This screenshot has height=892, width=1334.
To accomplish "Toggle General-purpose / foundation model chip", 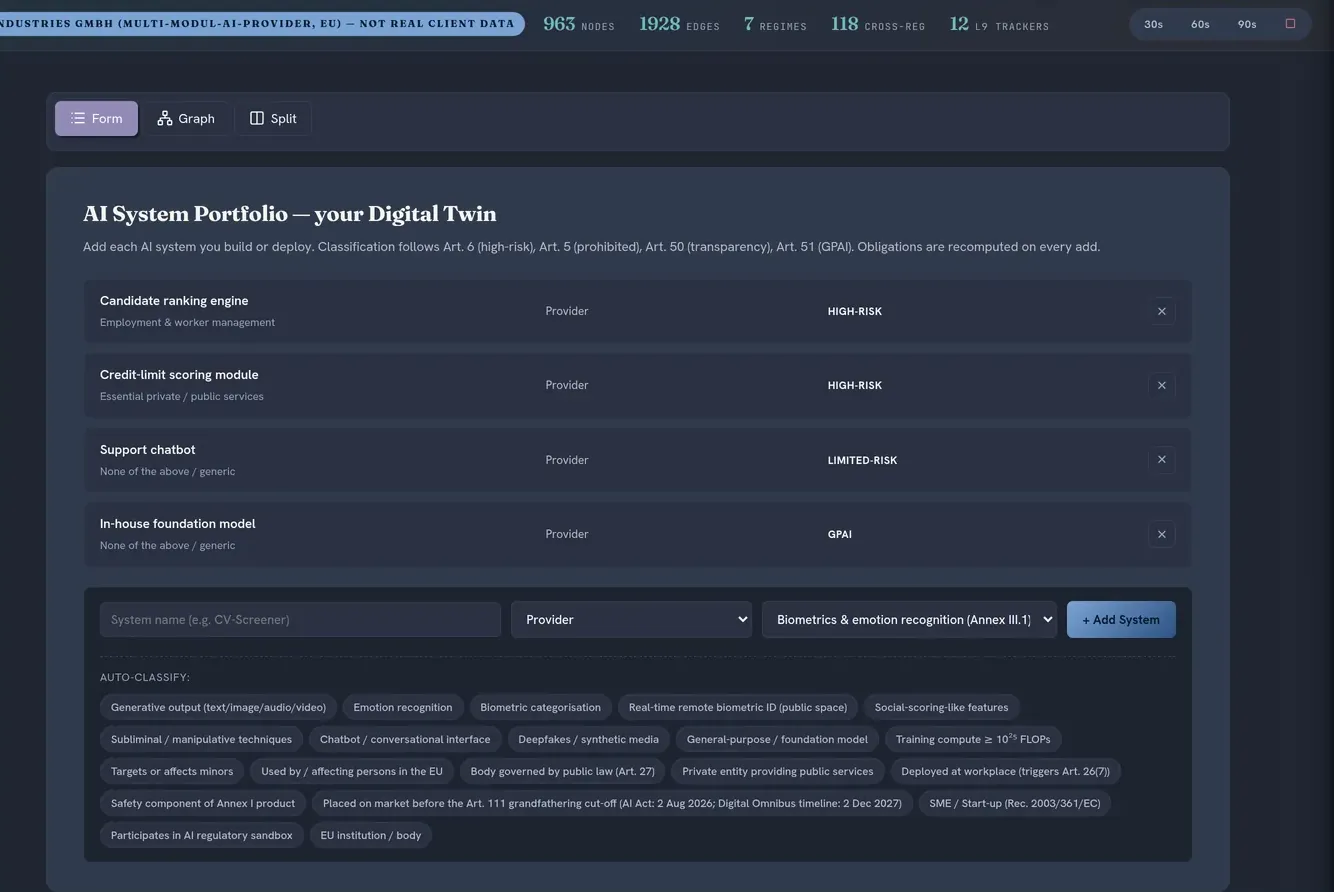I will (x=777, y=739).
